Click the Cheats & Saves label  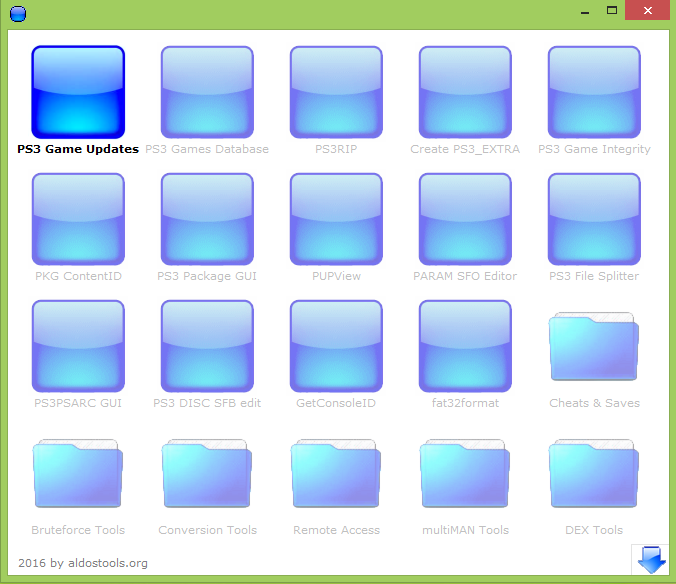594,403
